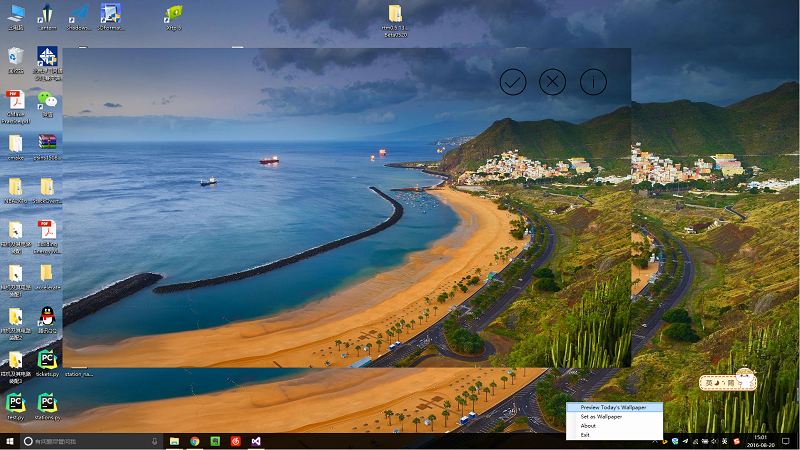This screenshot has width=800, height=450.
Task: Select Preview Today's Wallpaper menu entry
Action: 614,407
